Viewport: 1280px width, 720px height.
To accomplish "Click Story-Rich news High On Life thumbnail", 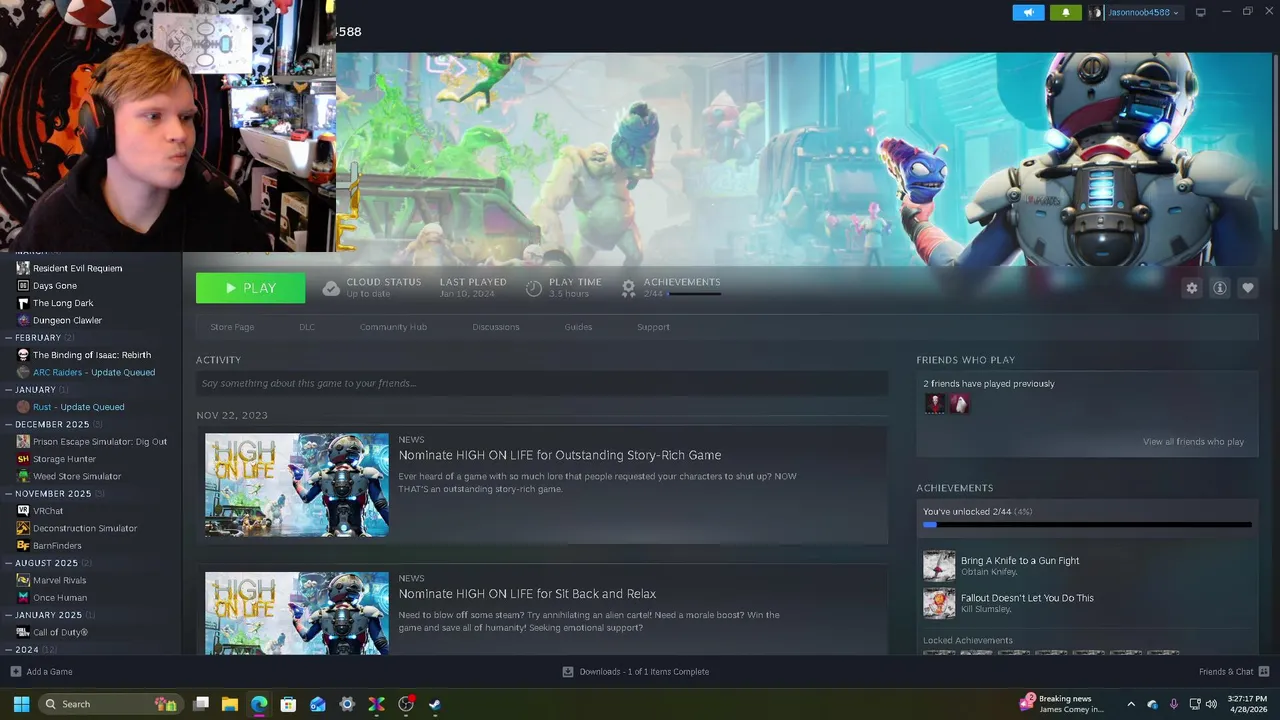I will (297, 485).
